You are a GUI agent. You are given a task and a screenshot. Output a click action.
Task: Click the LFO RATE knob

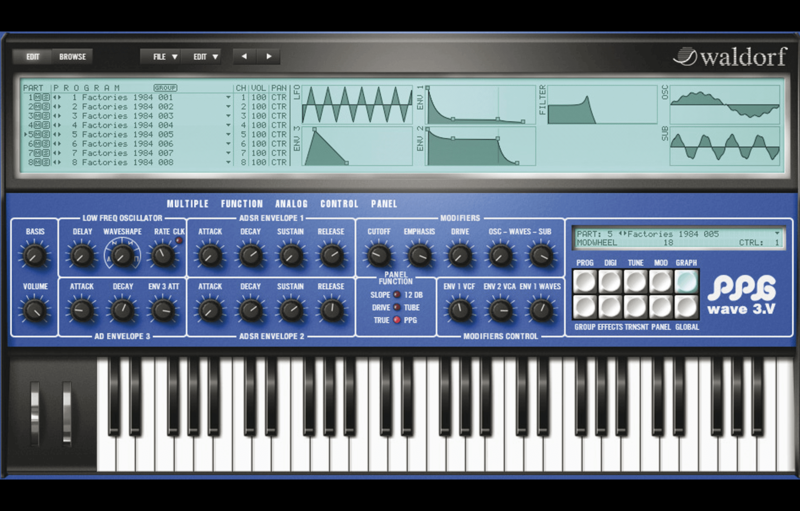coord(163,255)
